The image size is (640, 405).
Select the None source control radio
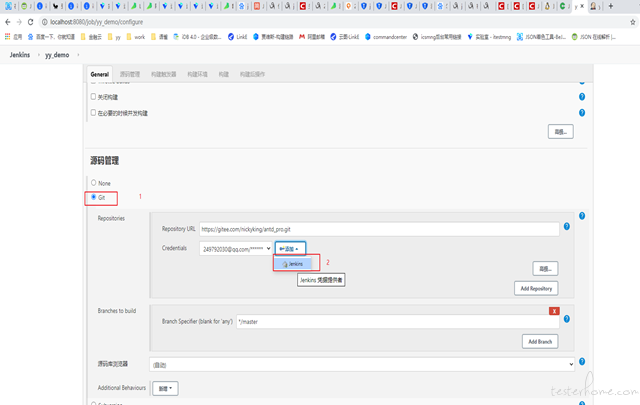(x=93, y=182)
